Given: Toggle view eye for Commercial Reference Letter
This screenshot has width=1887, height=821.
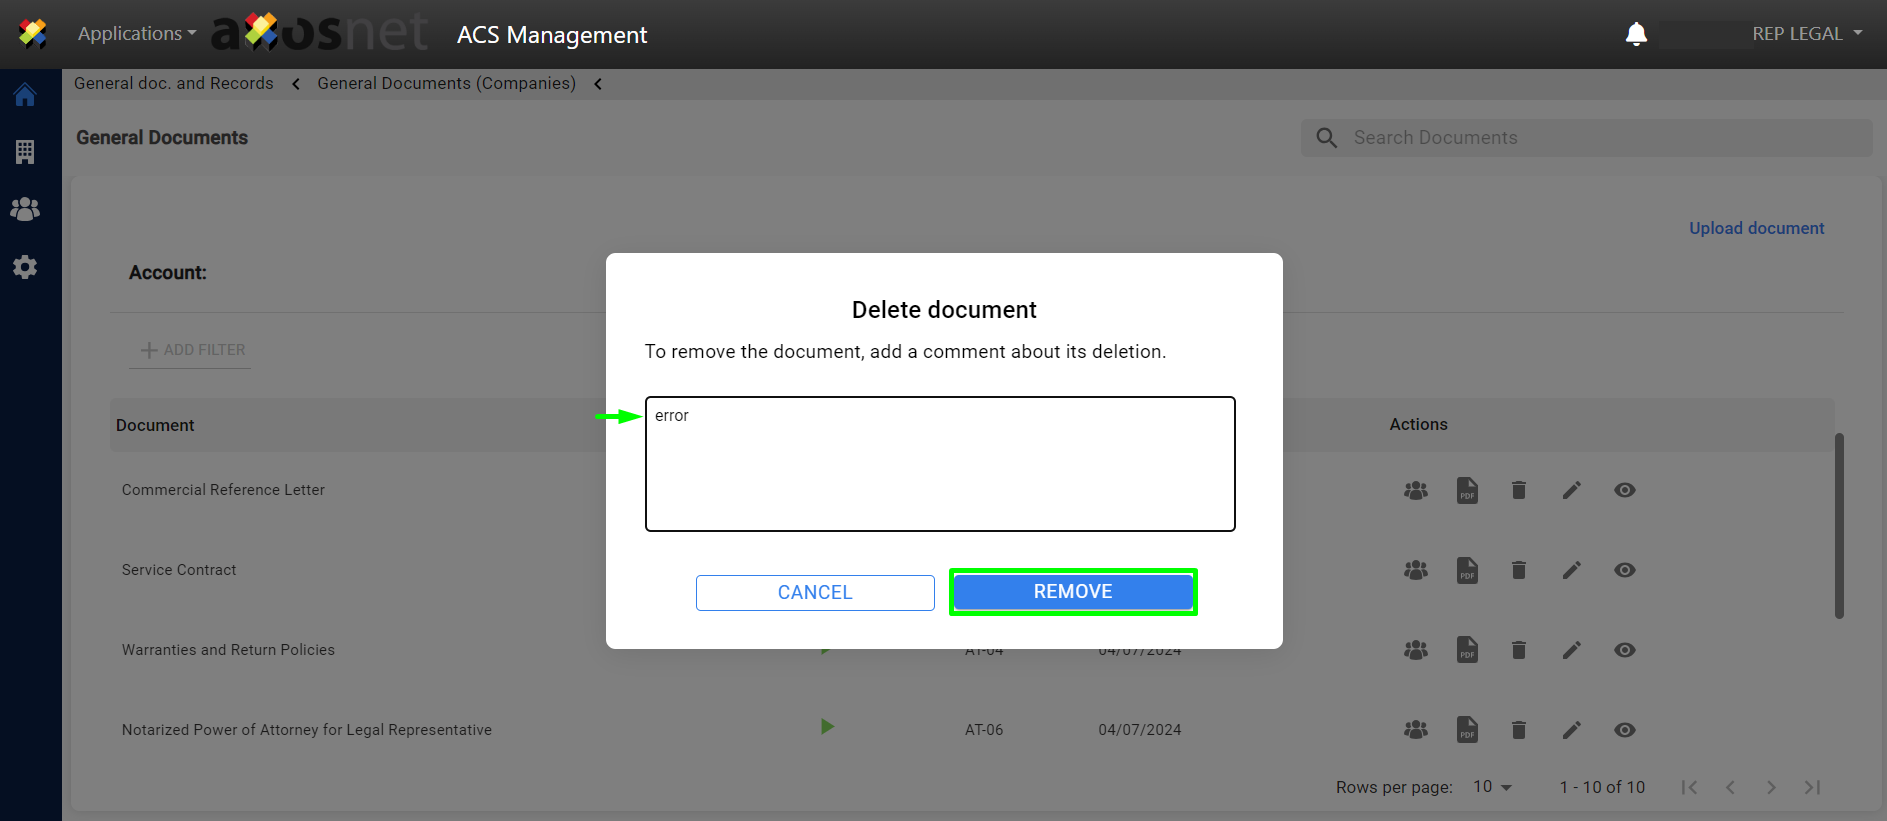Looking at the screenshot, I should point(1625,490).
